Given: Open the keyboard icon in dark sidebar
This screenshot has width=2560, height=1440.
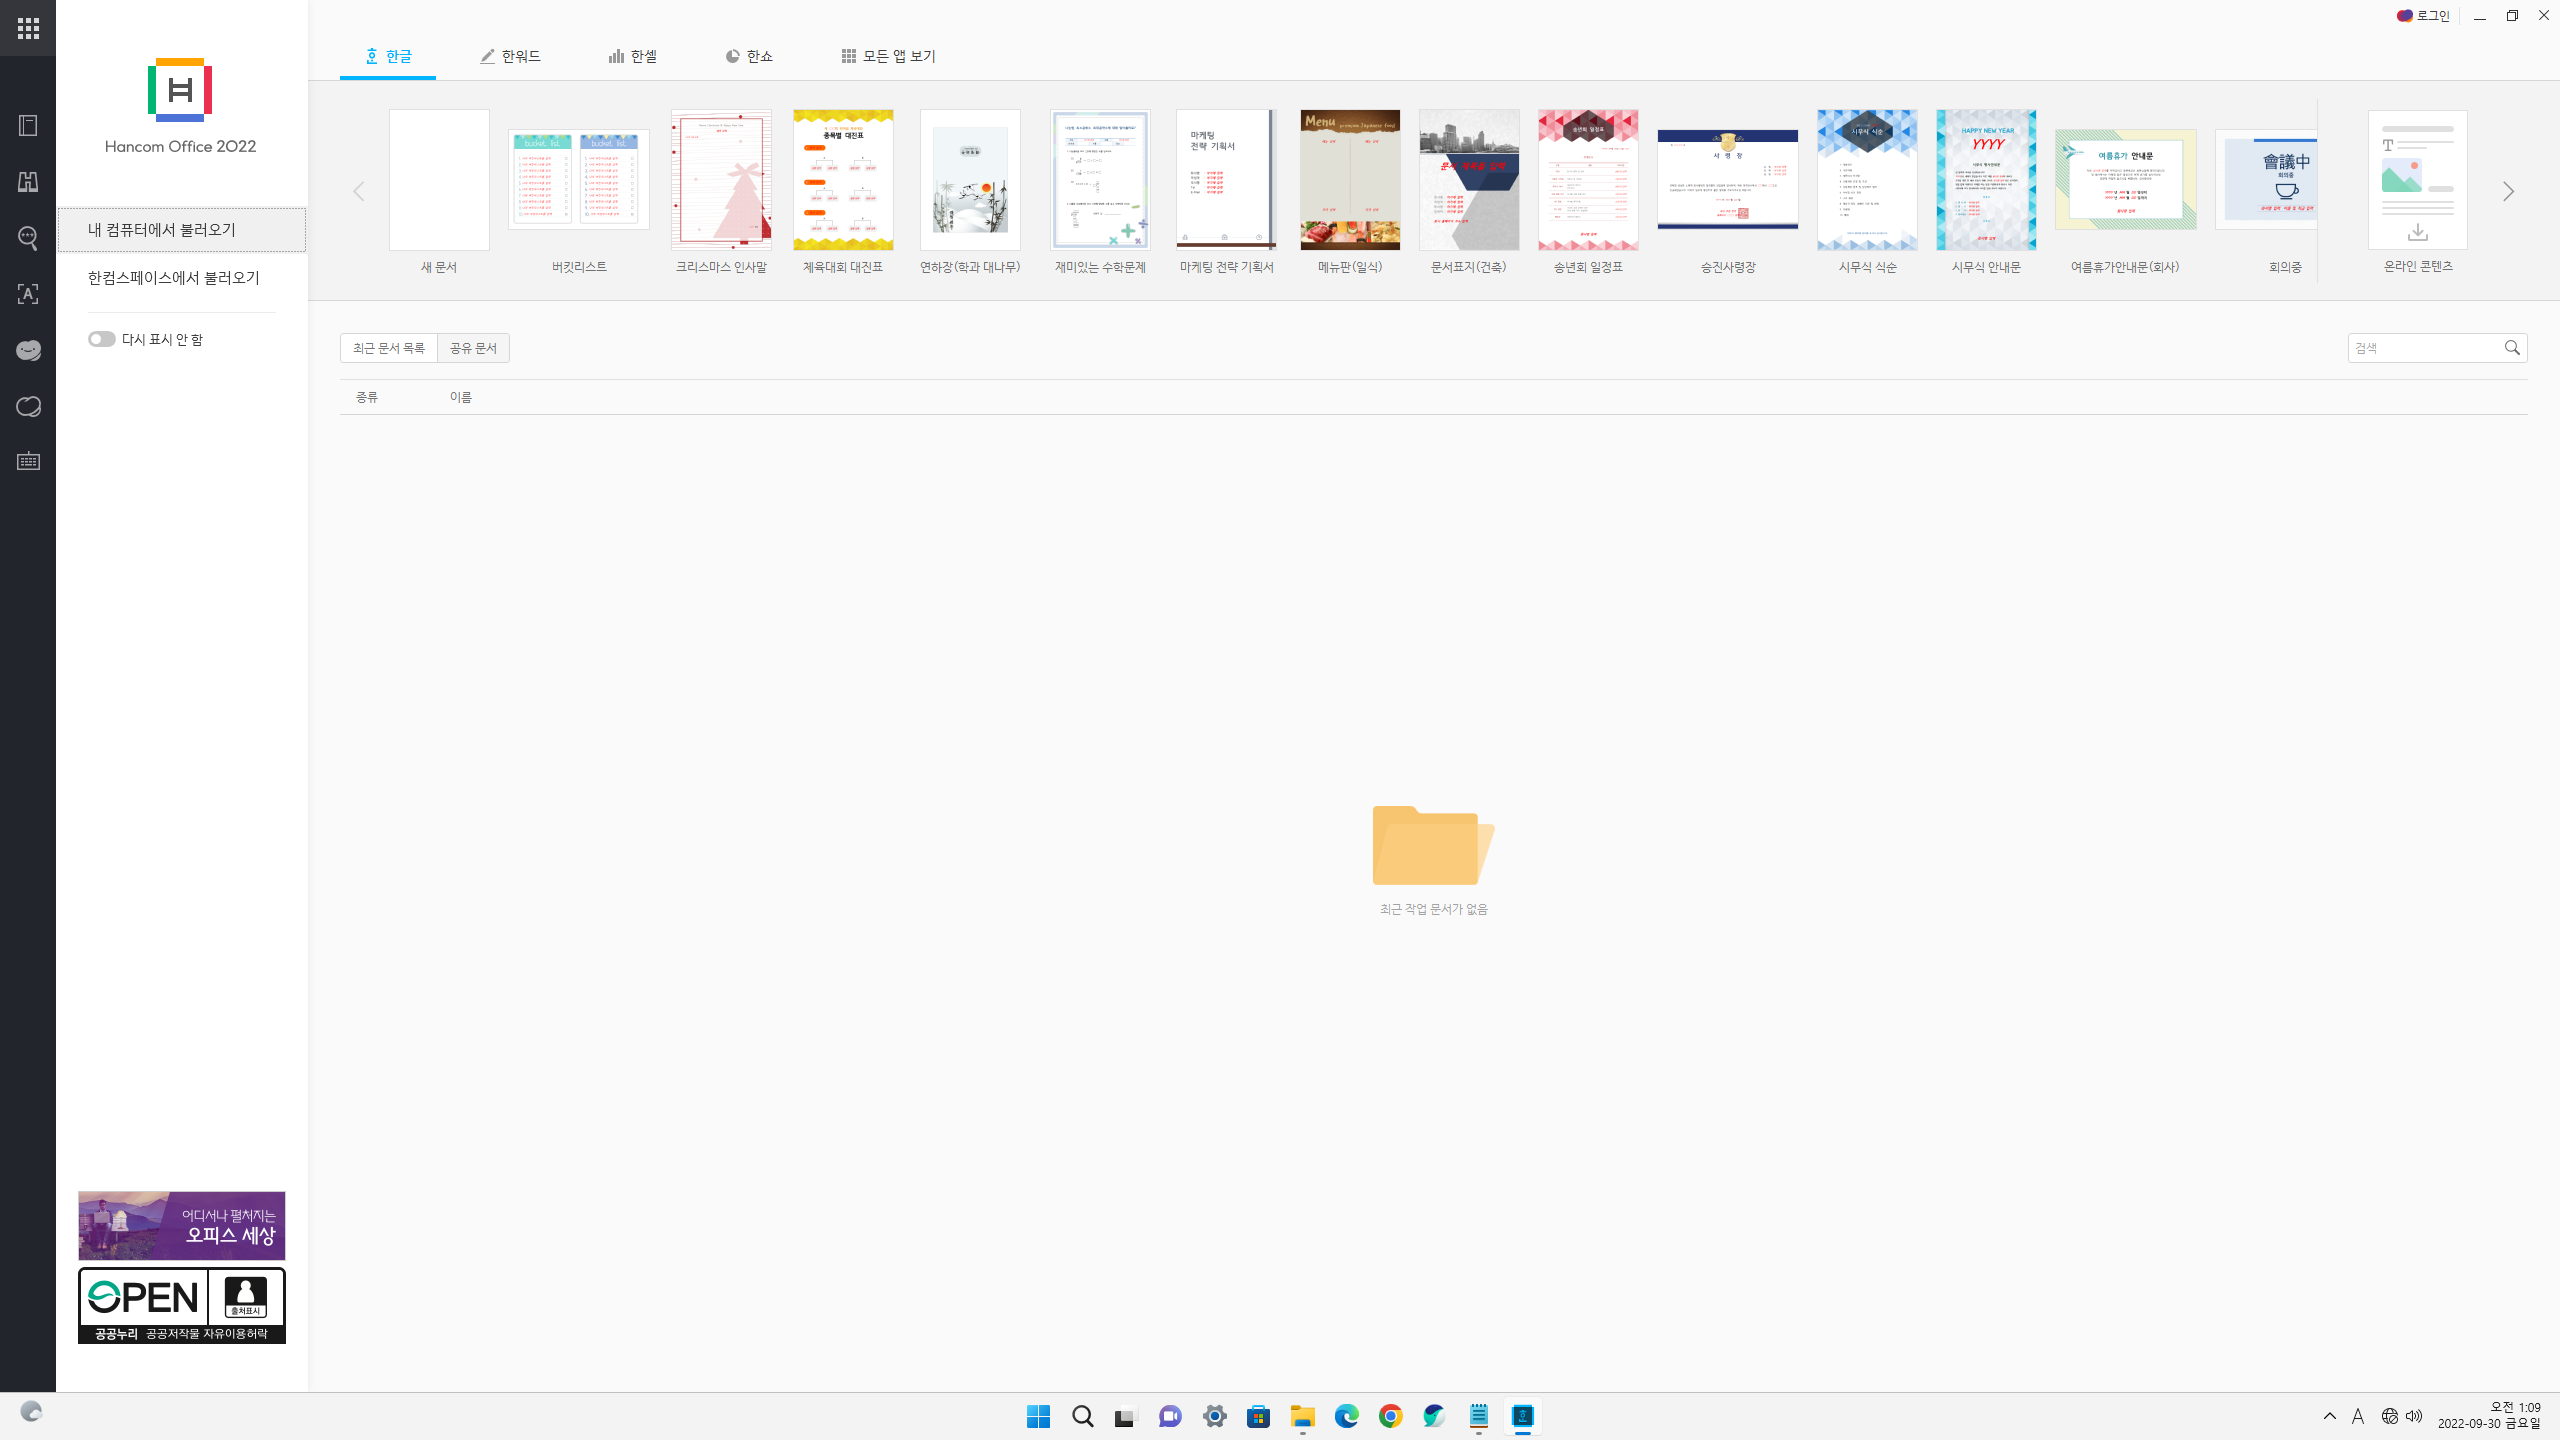Looking at the screenshot, I should (28, 461).
